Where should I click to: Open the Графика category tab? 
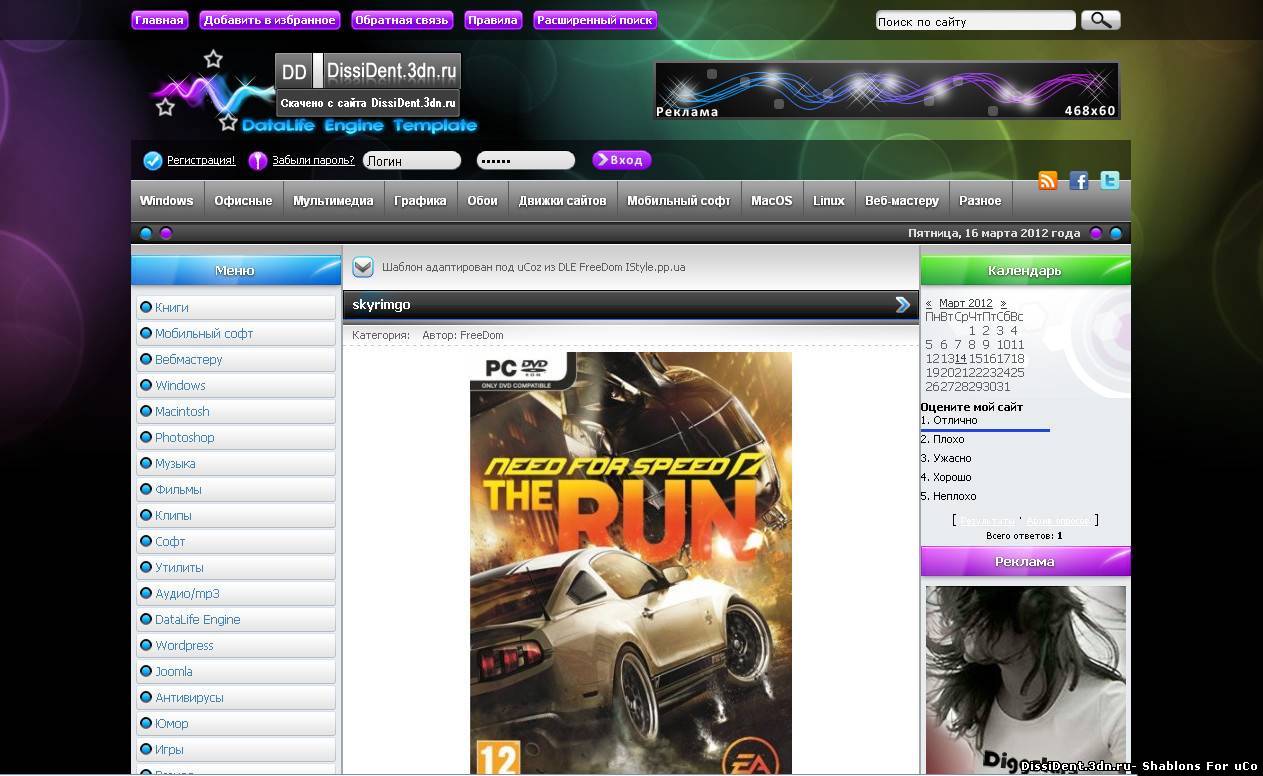(x=420, y=201)
